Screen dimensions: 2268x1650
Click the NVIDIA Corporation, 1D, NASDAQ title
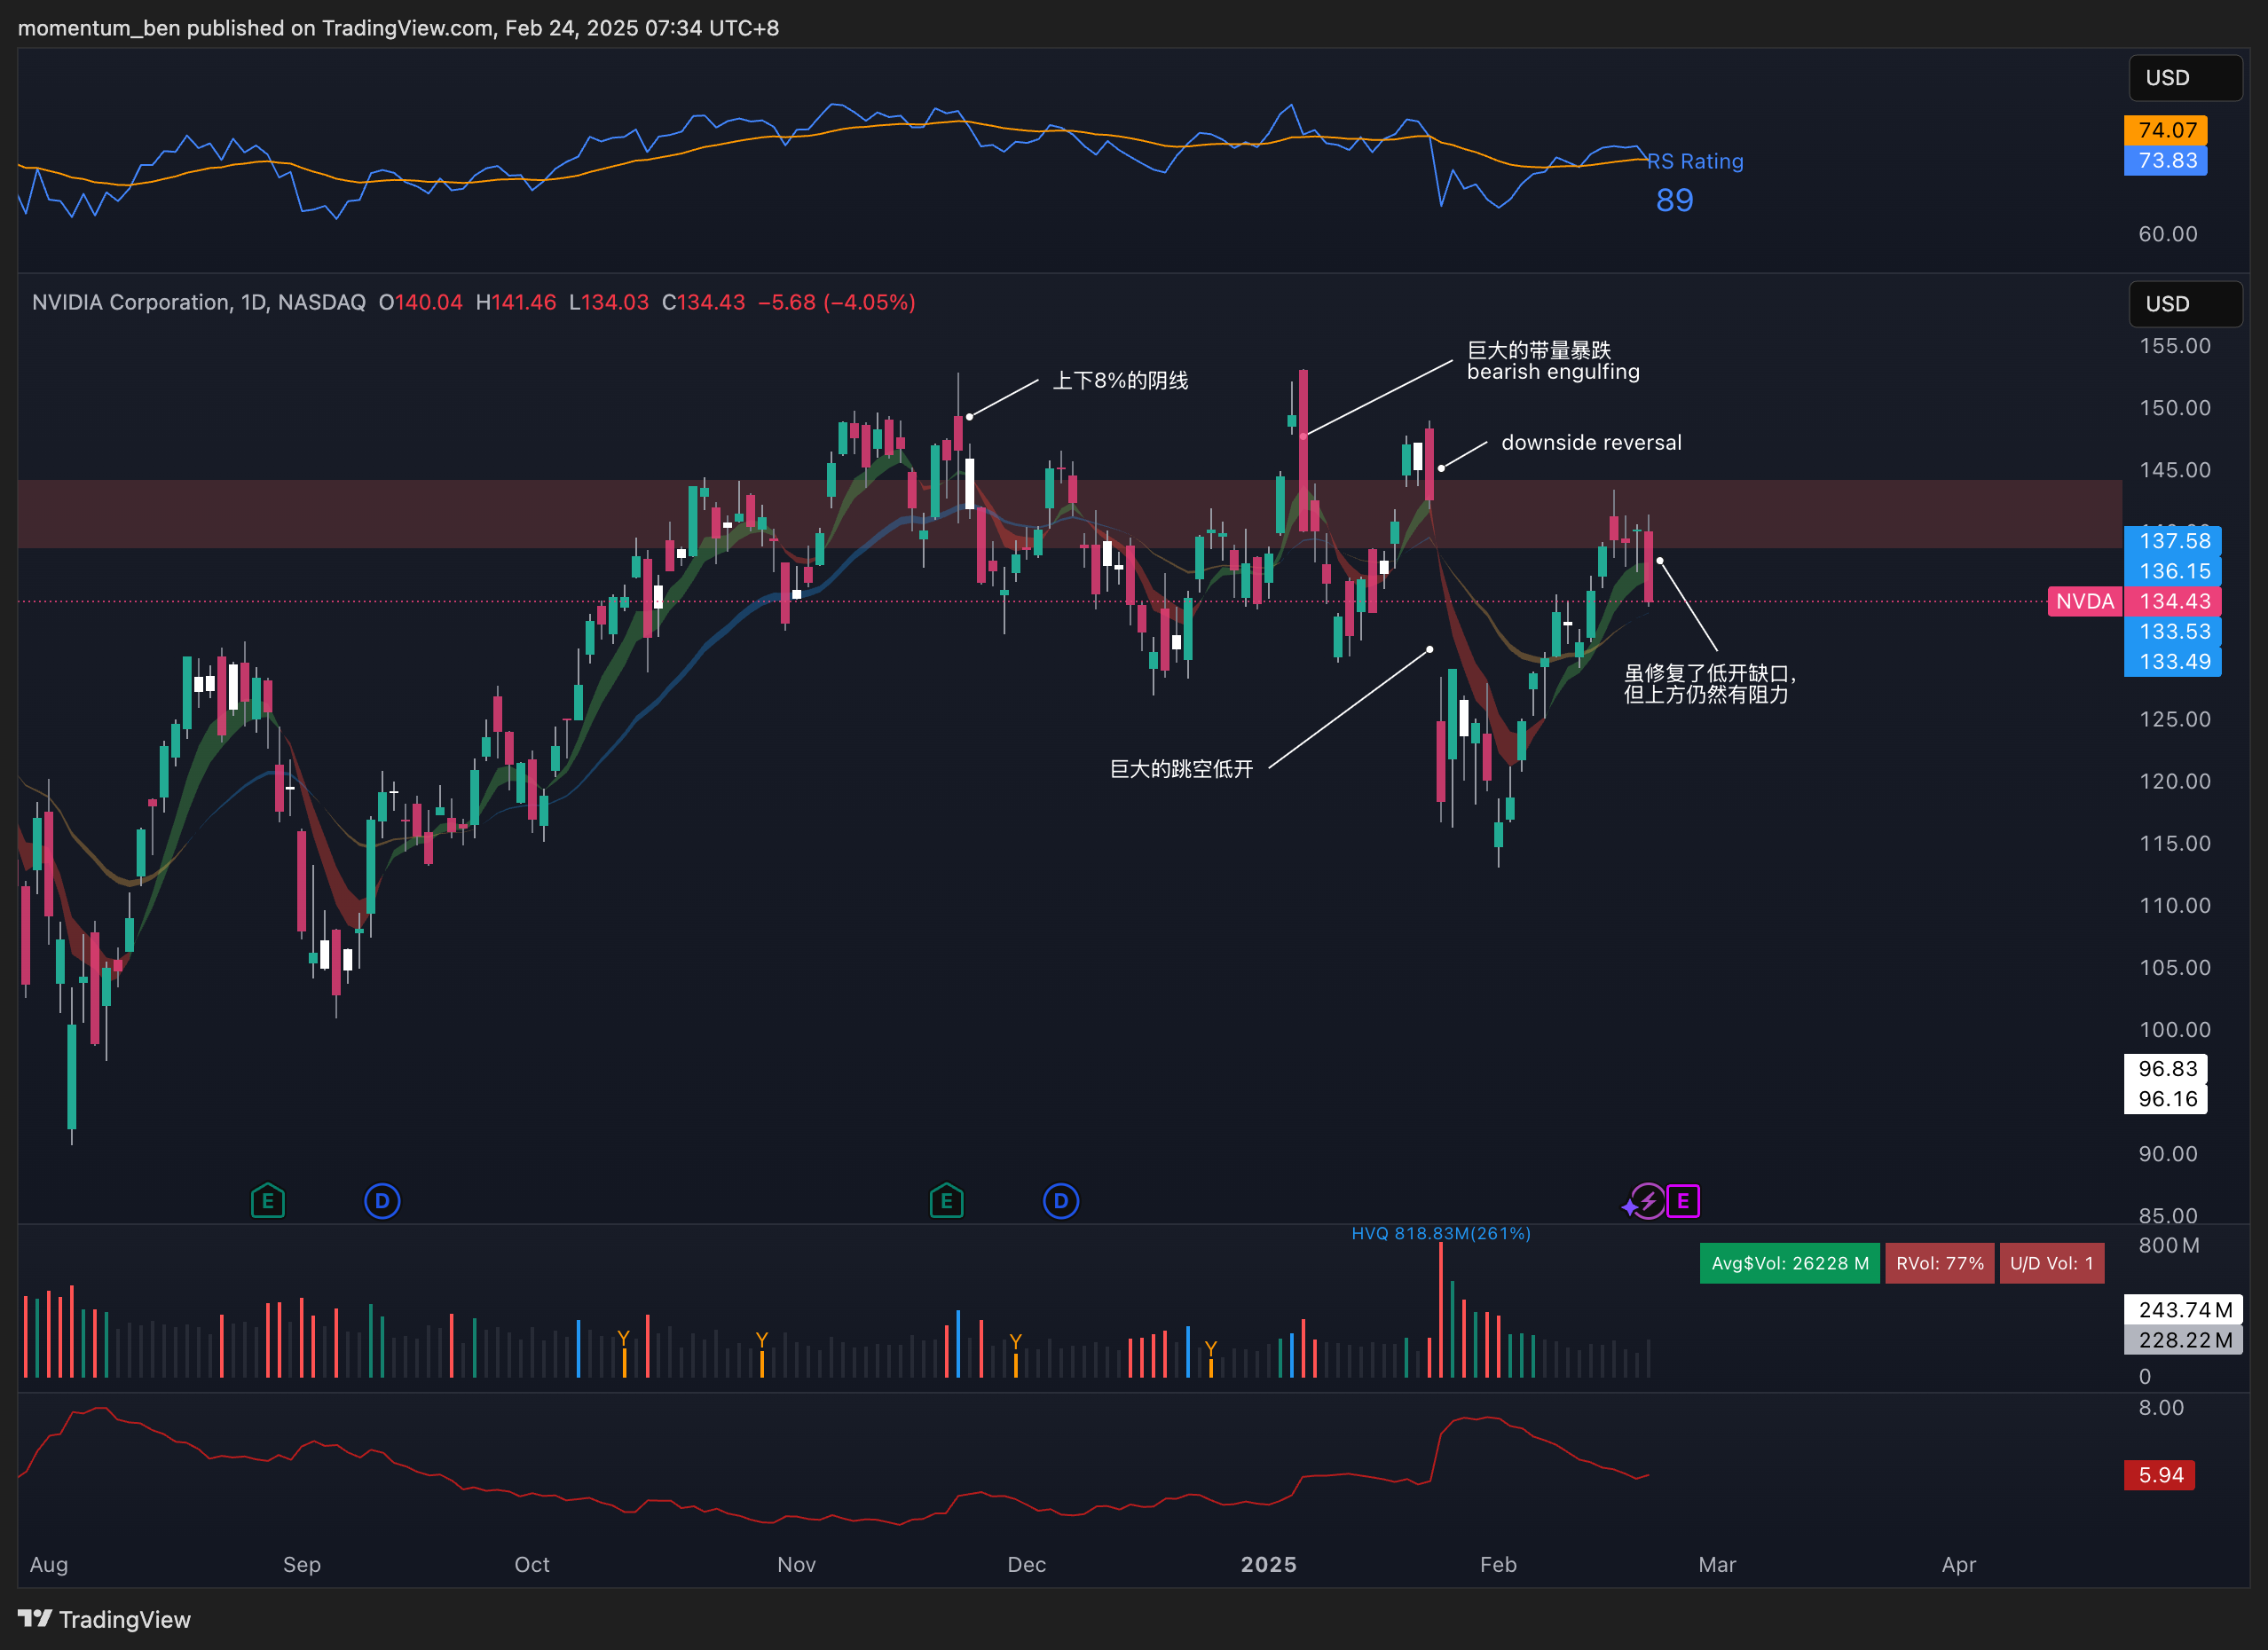coord(198,302)
